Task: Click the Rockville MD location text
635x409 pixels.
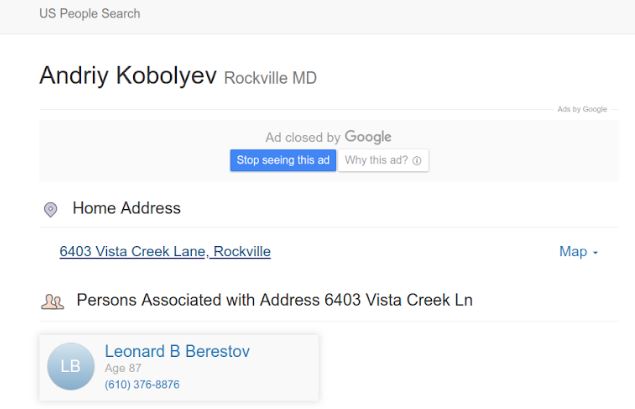Action: click(x=270, y=78)
